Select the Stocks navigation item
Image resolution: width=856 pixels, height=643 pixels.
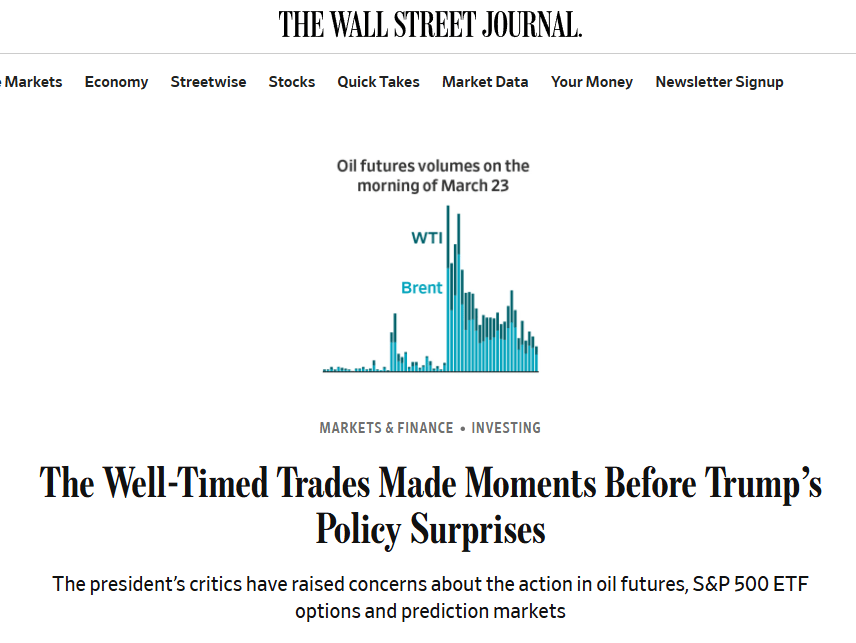point(291,82)
